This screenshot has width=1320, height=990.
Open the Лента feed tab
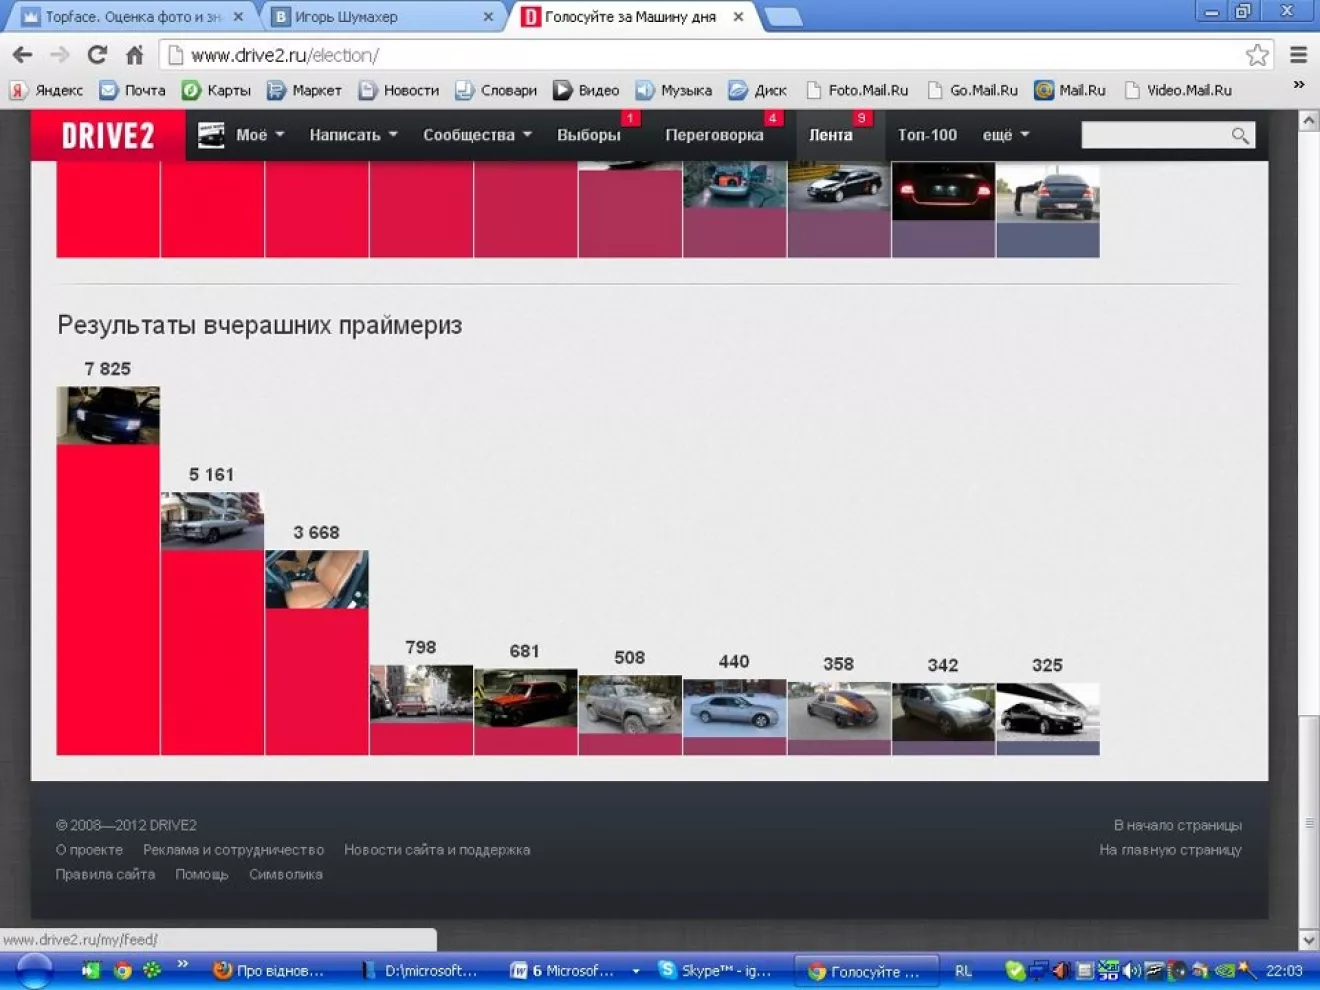coord(831,135)
